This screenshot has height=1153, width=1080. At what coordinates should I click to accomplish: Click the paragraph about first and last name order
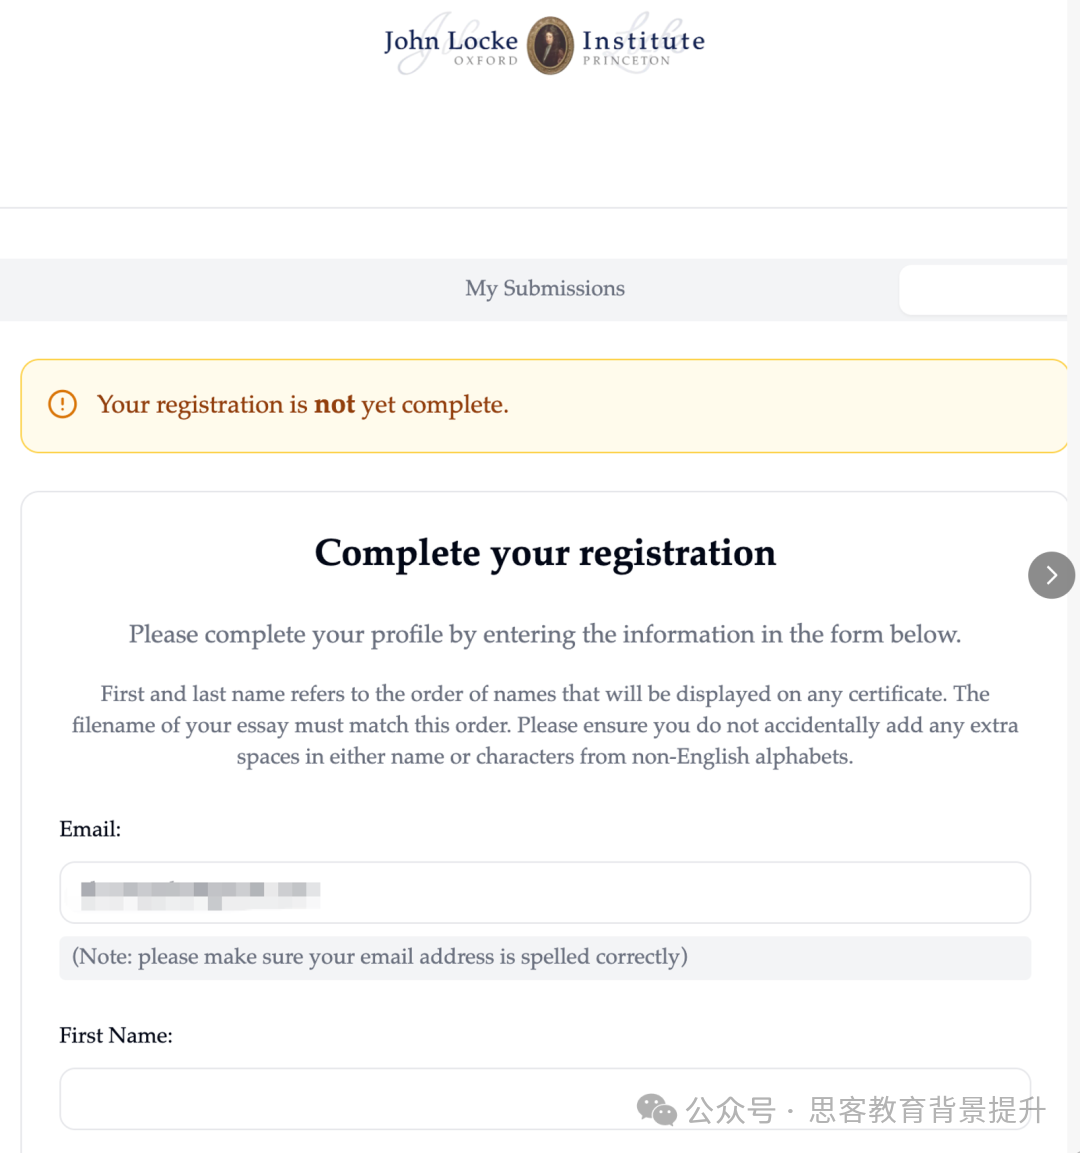coord(545,725)
